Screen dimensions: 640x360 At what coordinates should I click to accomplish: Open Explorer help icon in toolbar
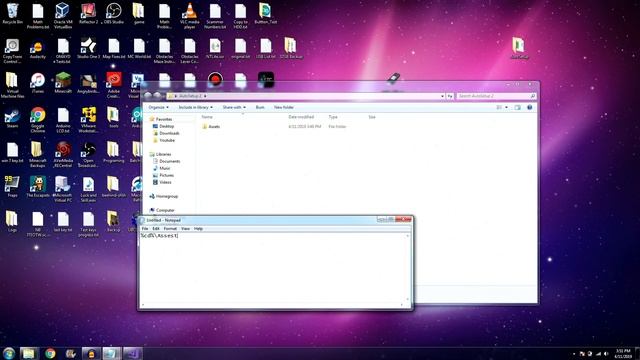529,107
